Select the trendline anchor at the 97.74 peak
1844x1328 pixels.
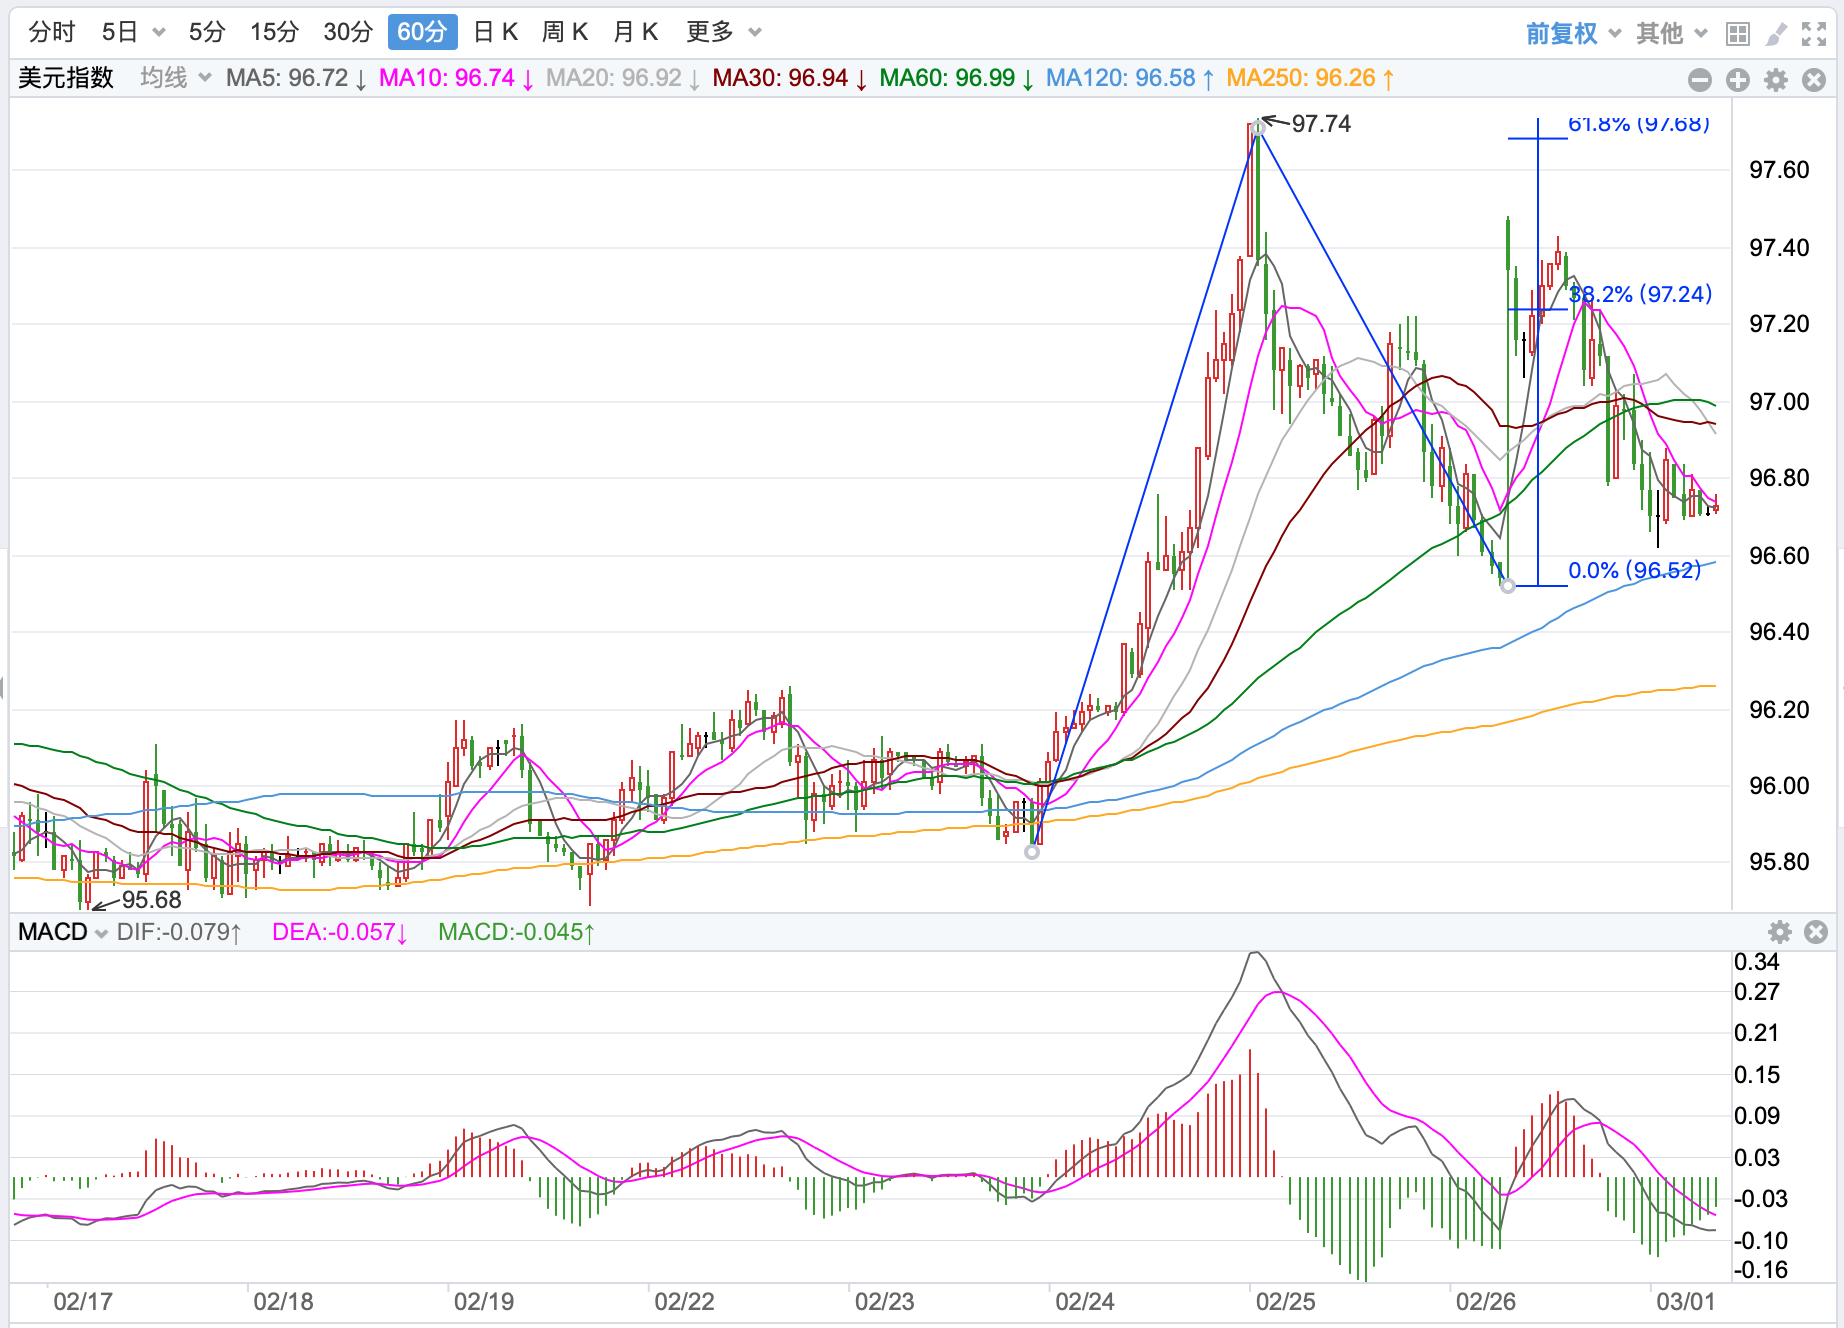(1258, 127)
